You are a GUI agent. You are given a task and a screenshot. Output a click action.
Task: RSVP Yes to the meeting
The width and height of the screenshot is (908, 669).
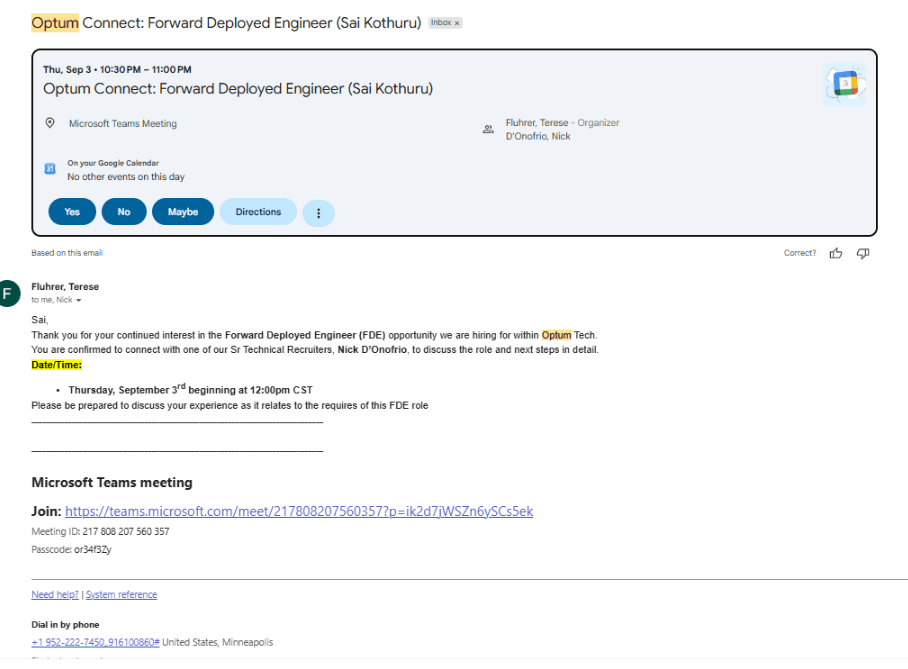point(72,211)
